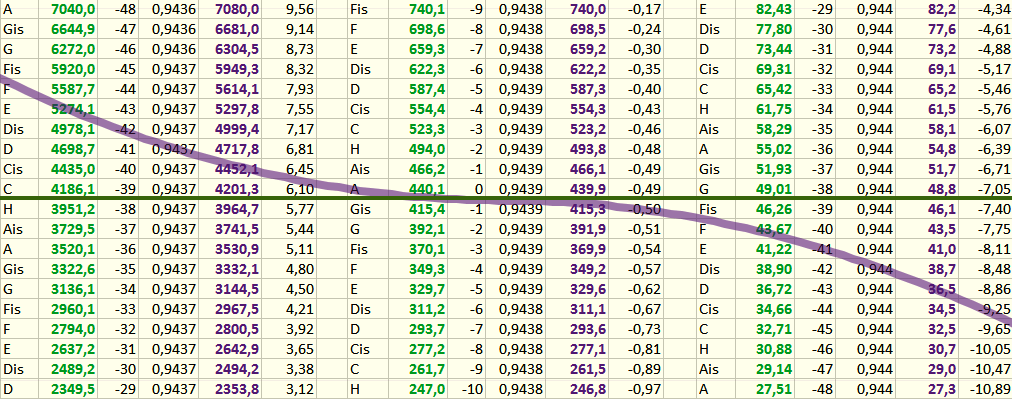Click the purple value 3144,5
1012x399 pixels.
click(x=238, y=289)
